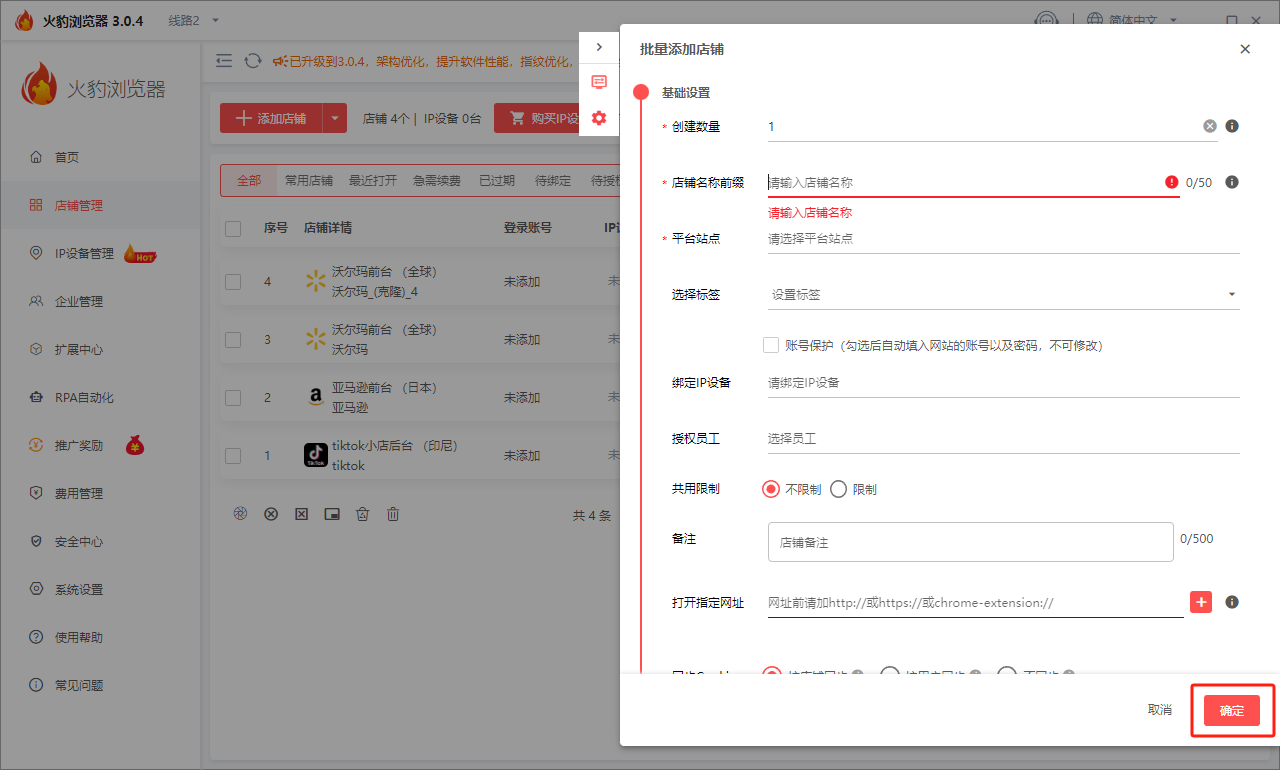This screenshot has width=1280, height=770.
Task: Tick the checkbox for store row 2
Action: tap(233, 398)
